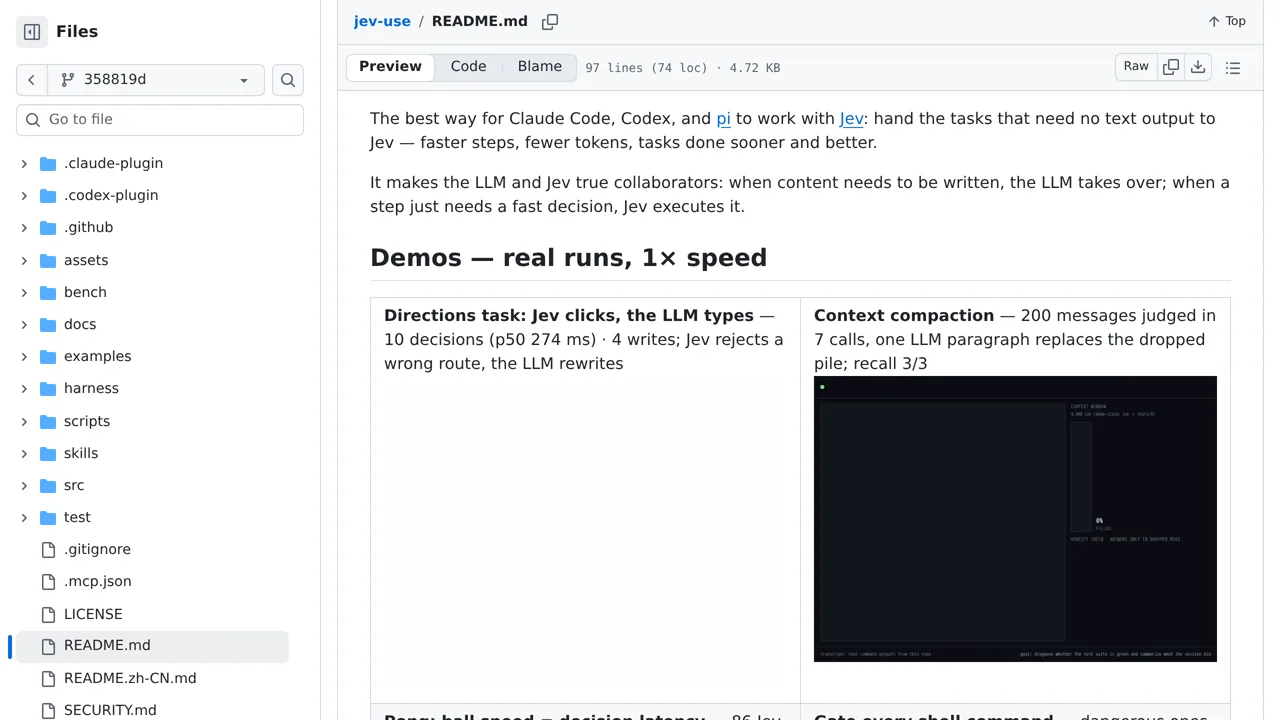Screen dimensions: 1280x720
Task: Follow the Jev hyperlink
Action: point(851,118)
